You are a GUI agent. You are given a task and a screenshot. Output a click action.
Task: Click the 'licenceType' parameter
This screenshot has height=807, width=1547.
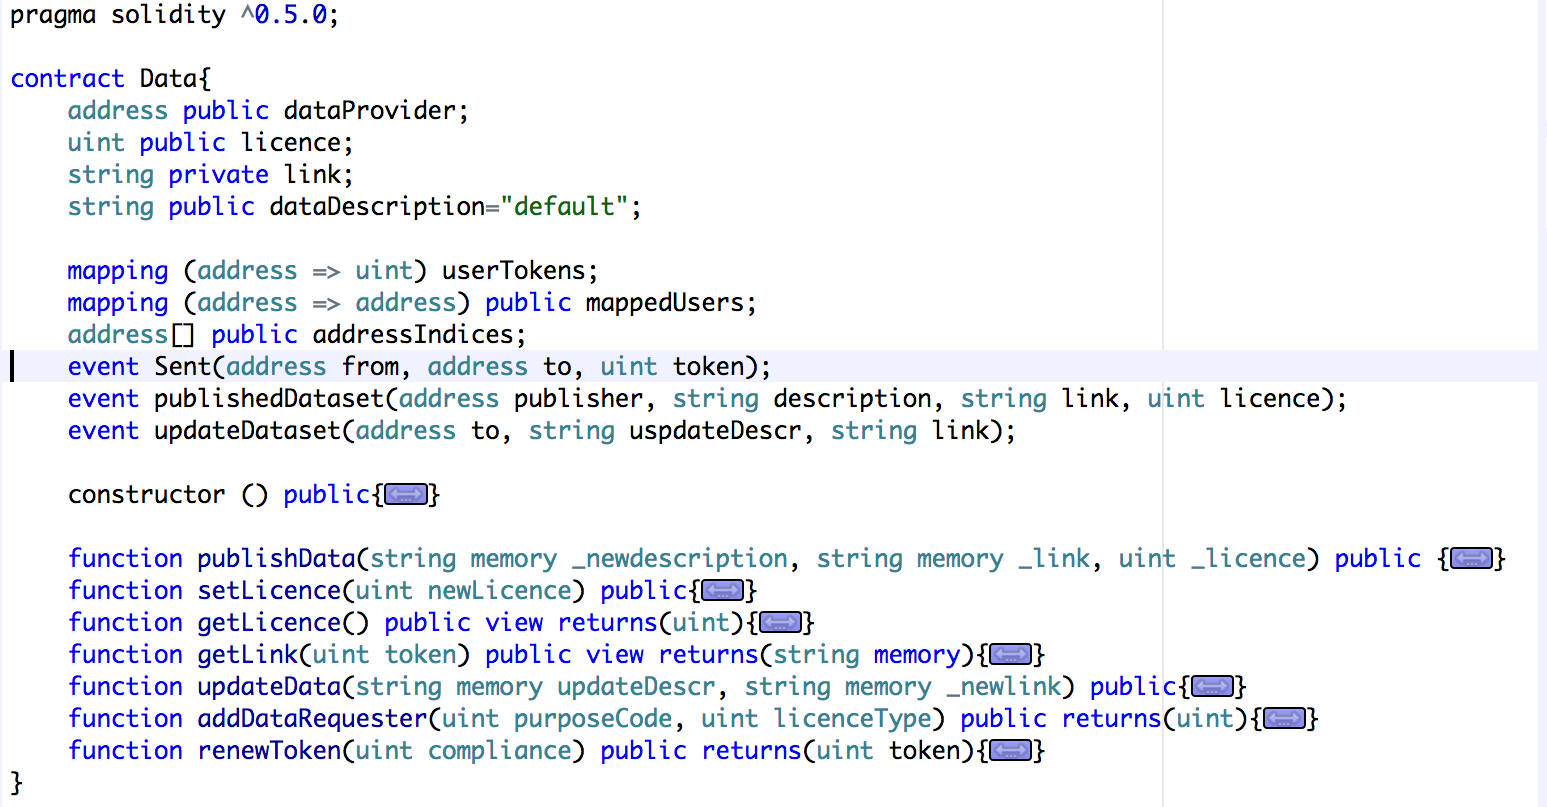pyautogui.click(x=853, y=719)
